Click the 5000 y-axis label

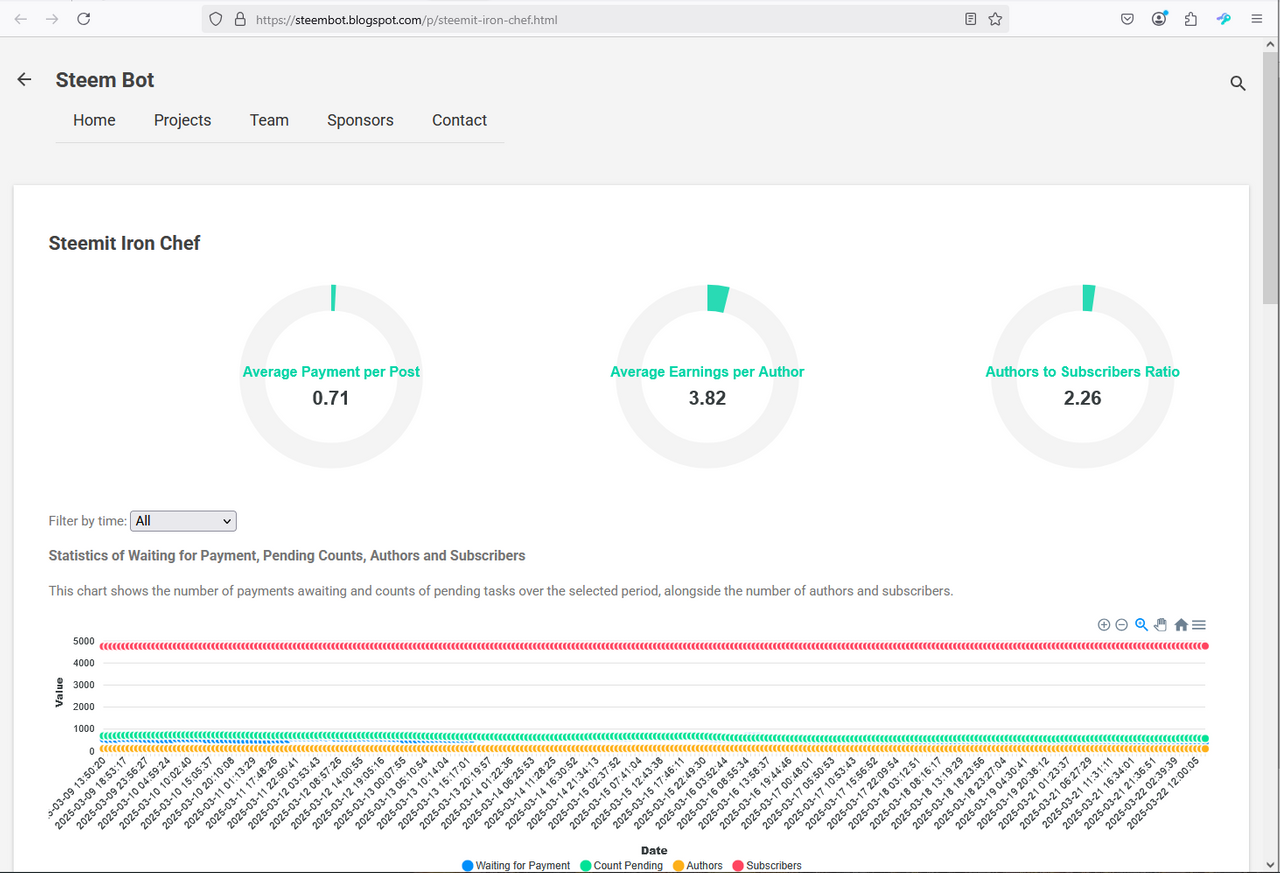[x=84, y=641]
